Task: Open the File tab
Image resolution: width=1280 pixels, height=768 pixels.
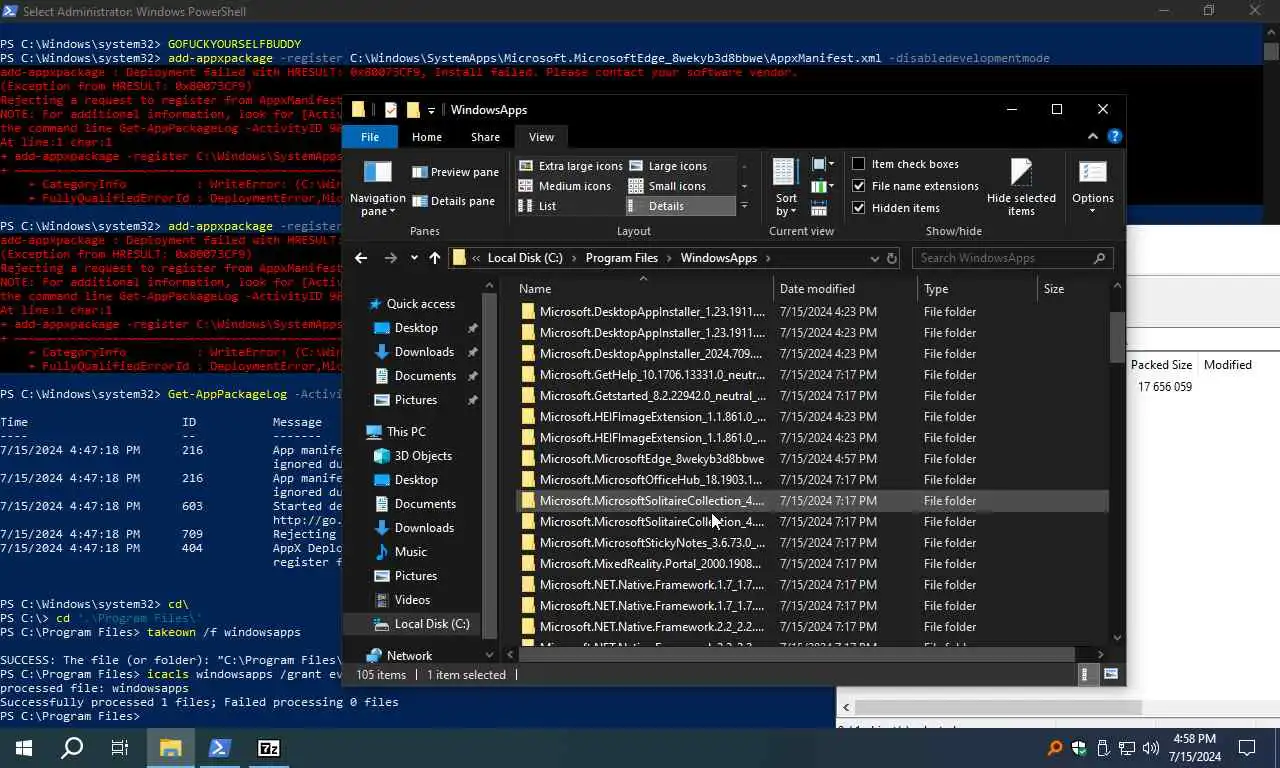Action: tap(370, 137)
